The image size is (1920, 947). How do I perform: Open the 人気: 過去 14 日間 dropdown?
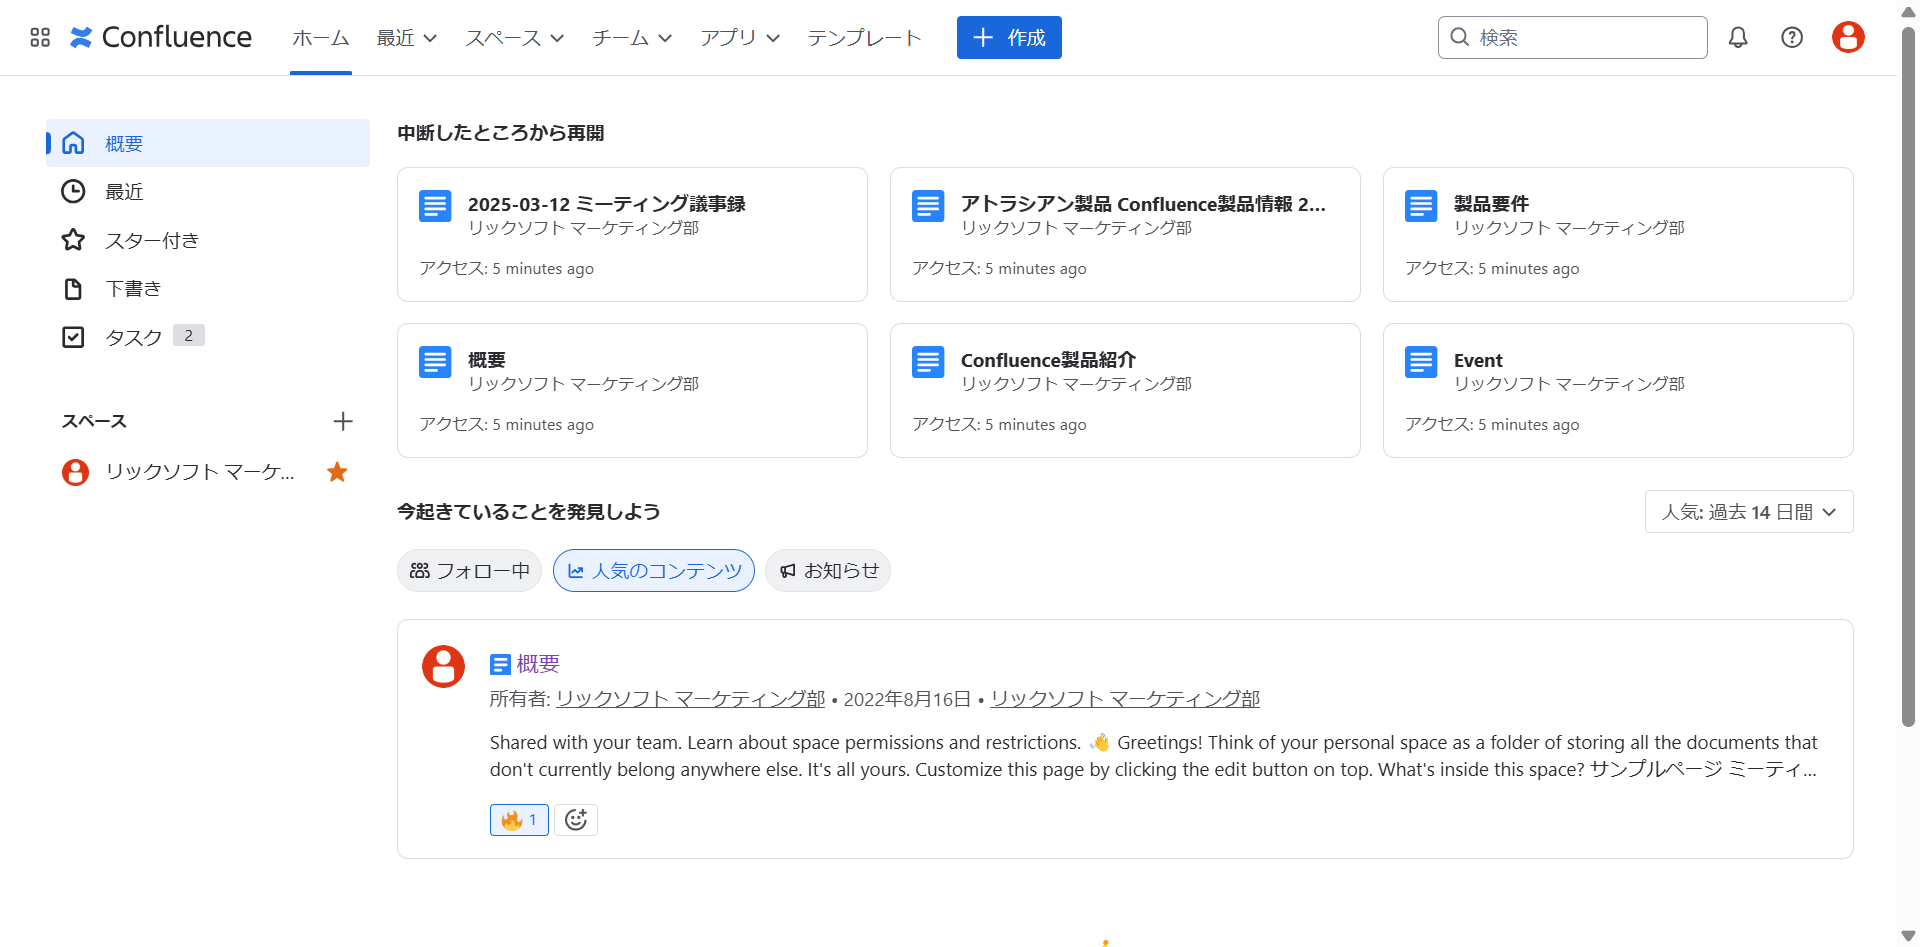[1748, 512]
